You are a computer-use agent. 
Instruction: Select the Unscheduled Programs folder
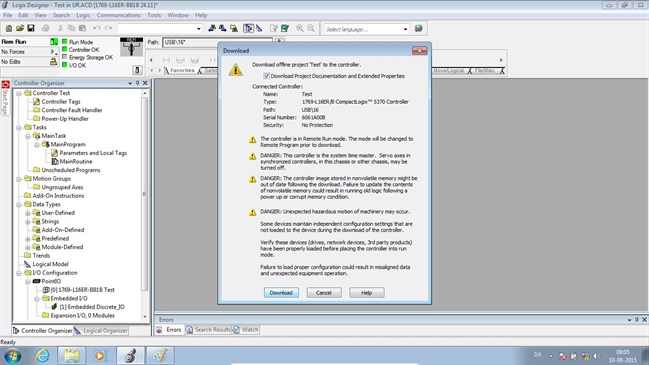tap(71, 170)
